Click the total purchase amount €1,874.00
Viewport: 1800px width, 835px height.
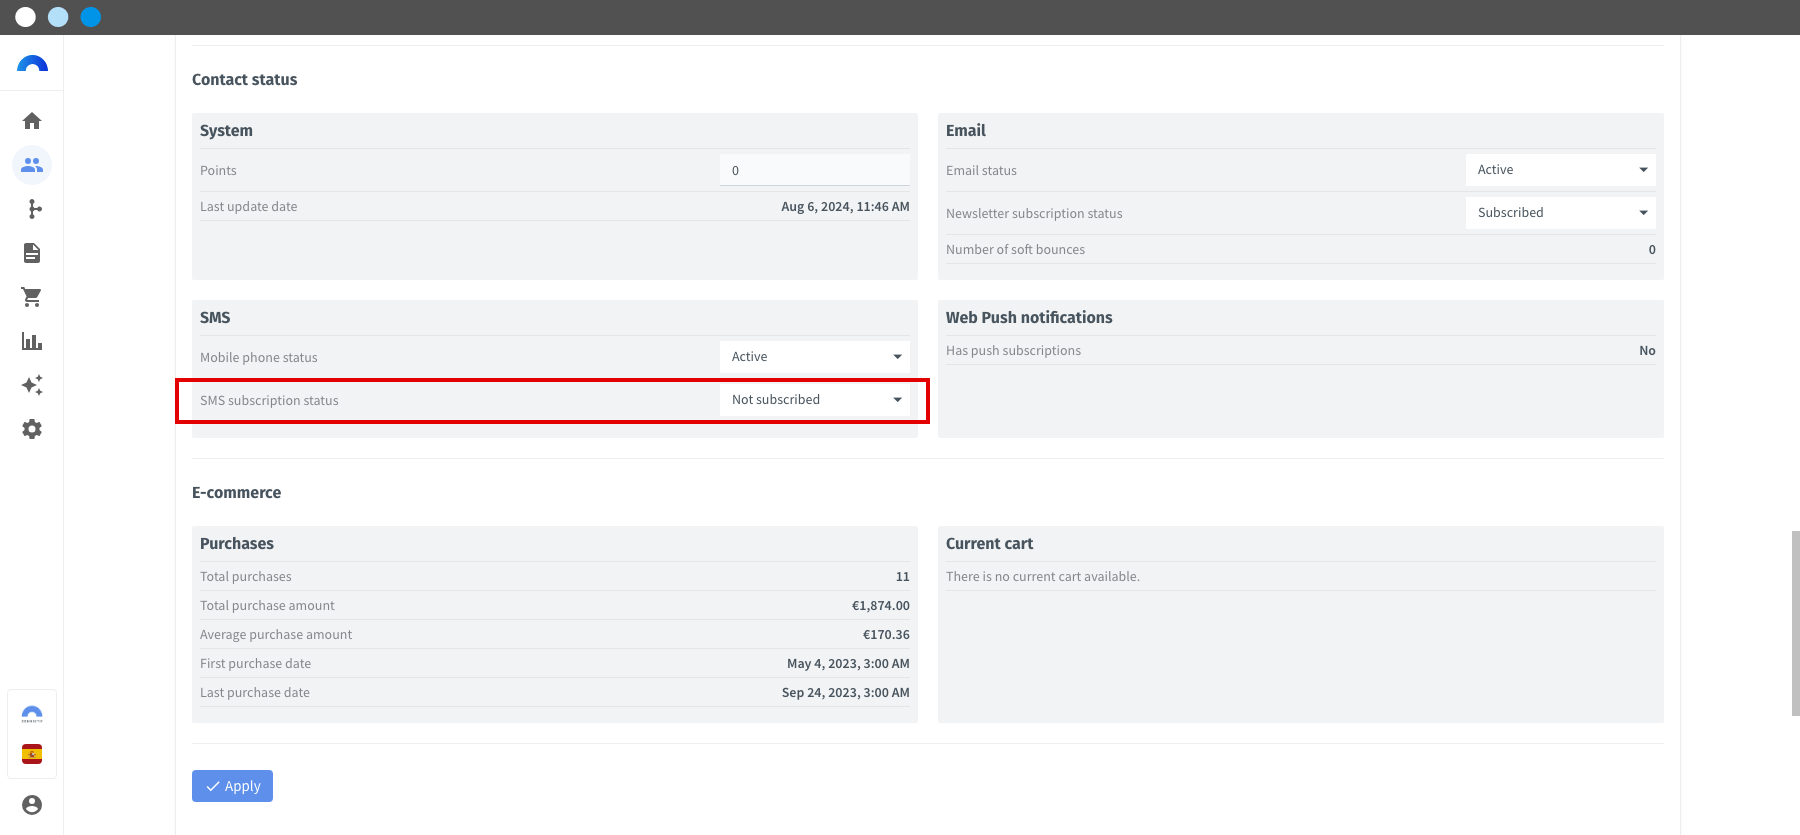tap(880, 606)
